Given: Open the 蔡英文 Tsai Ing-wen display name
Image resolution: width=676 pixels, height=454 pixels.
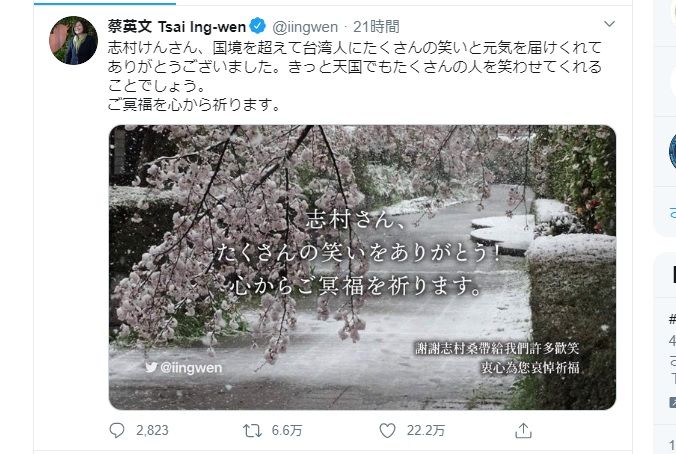Looking at the screenshot, I should click(x=177, y=27).
